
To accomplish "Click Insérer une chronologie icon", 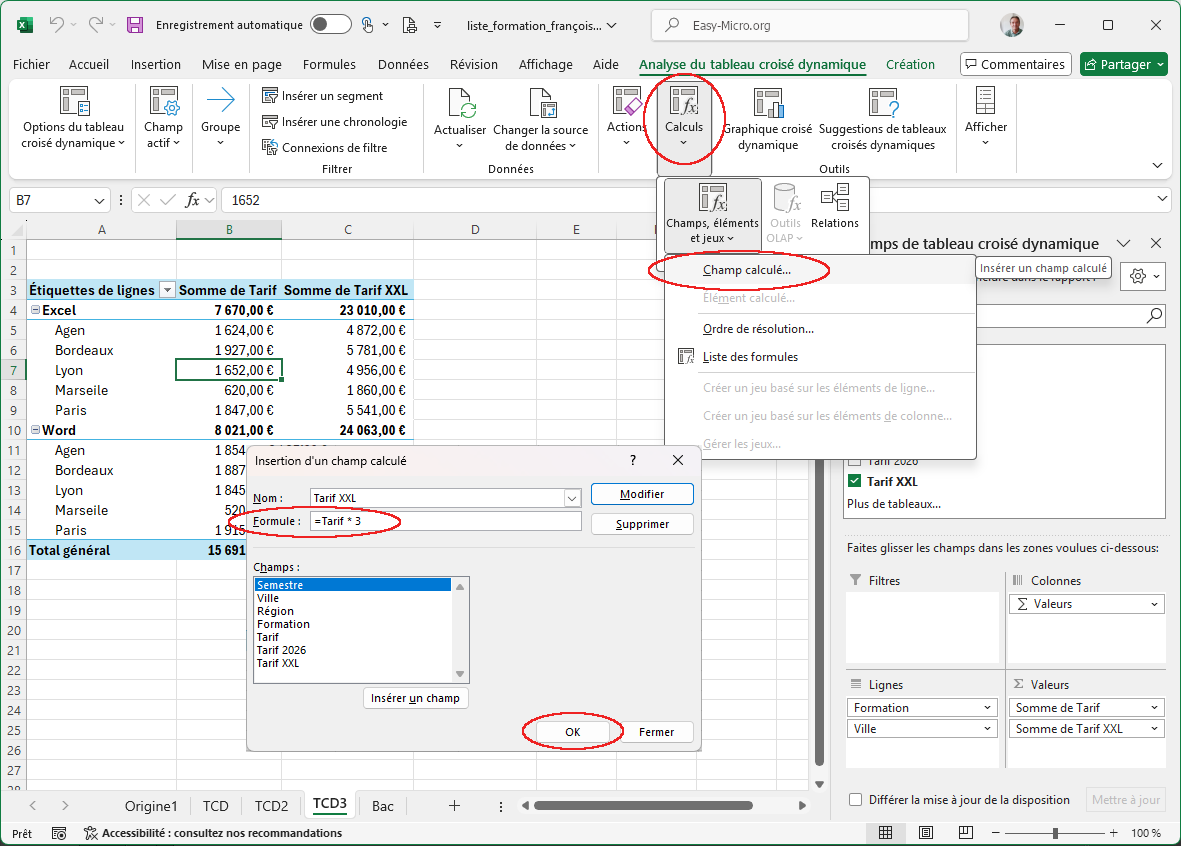I will tap(270, 122).
